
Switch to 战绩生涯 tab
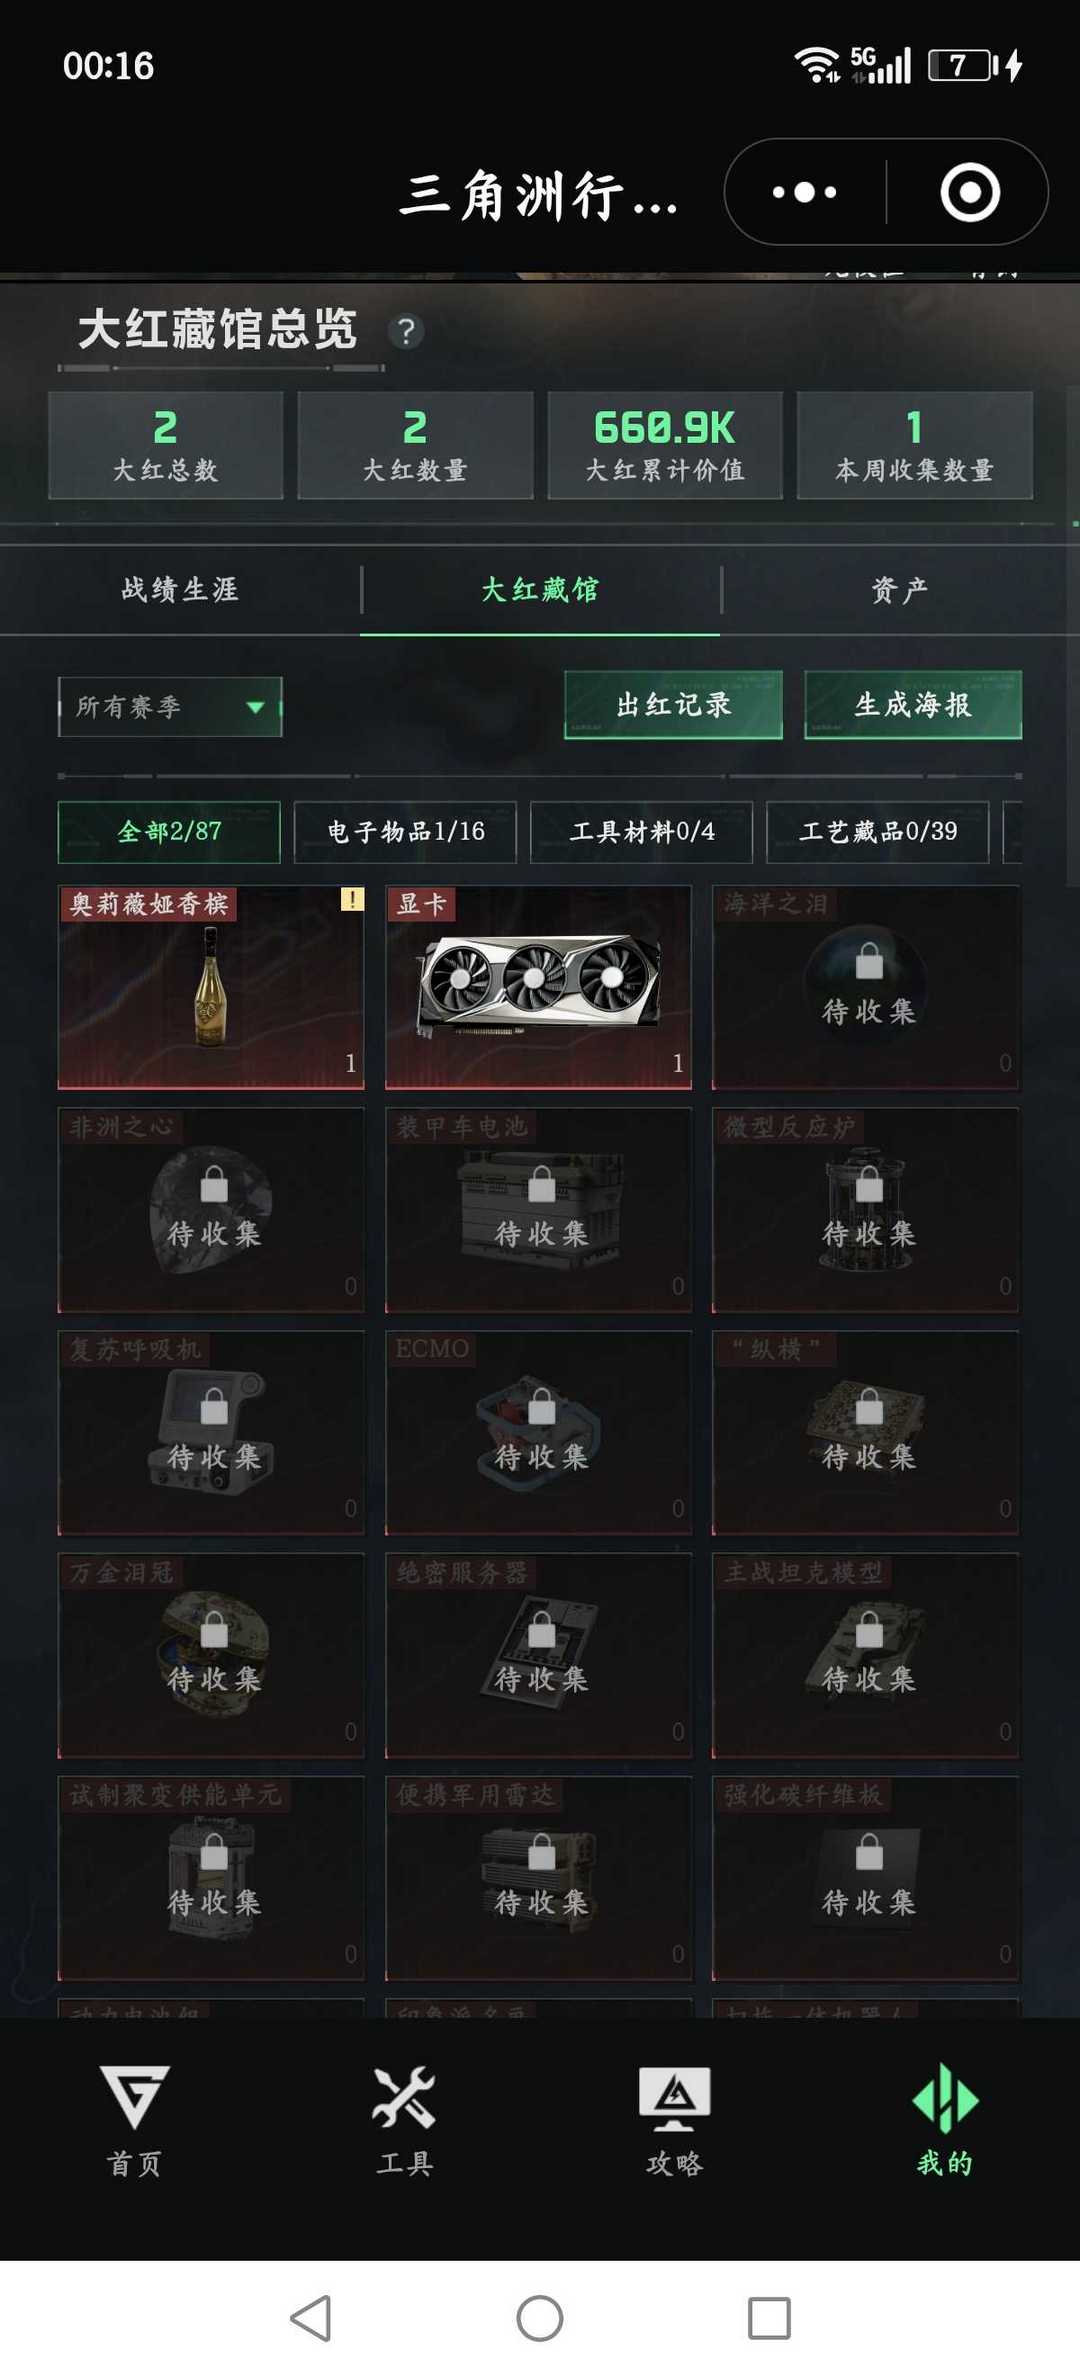(180, 589)
